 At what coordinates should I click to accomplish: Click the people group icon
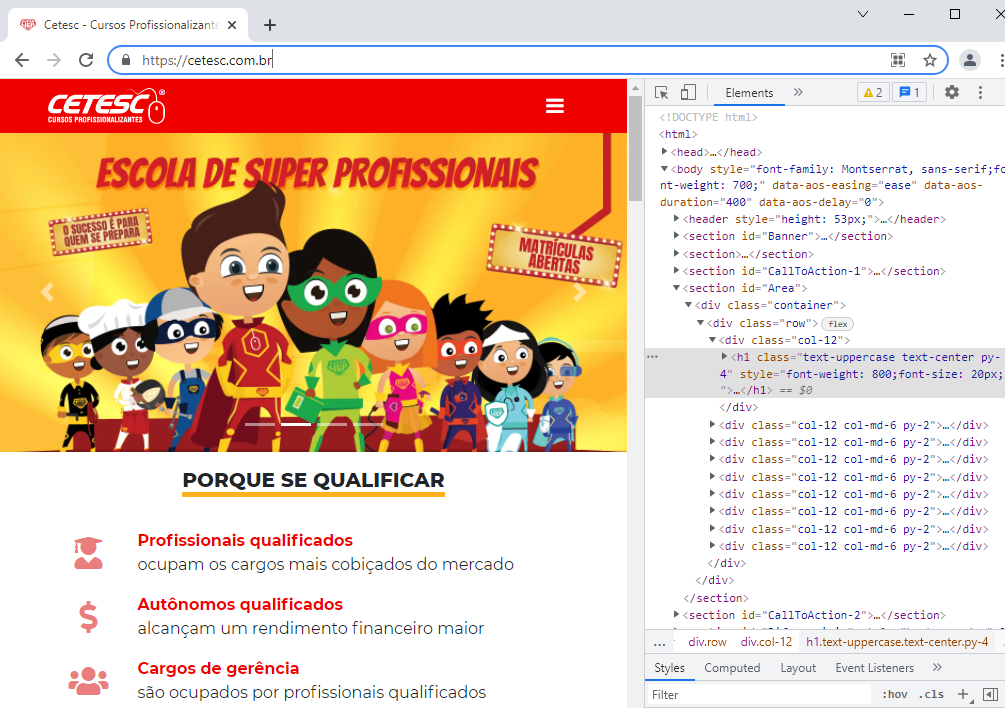click(x=88, y=681)
